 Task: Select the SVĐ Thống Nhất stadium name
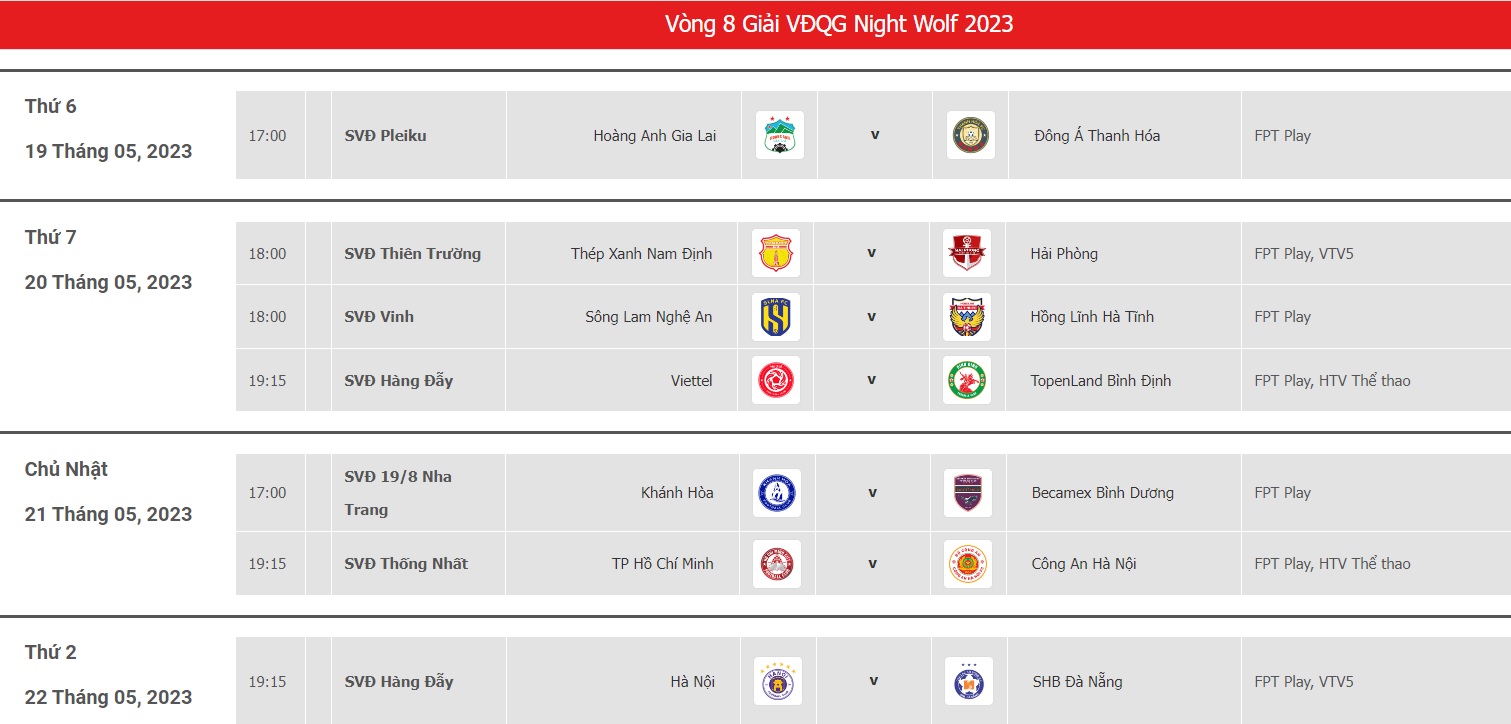click(x=406, y=564)
